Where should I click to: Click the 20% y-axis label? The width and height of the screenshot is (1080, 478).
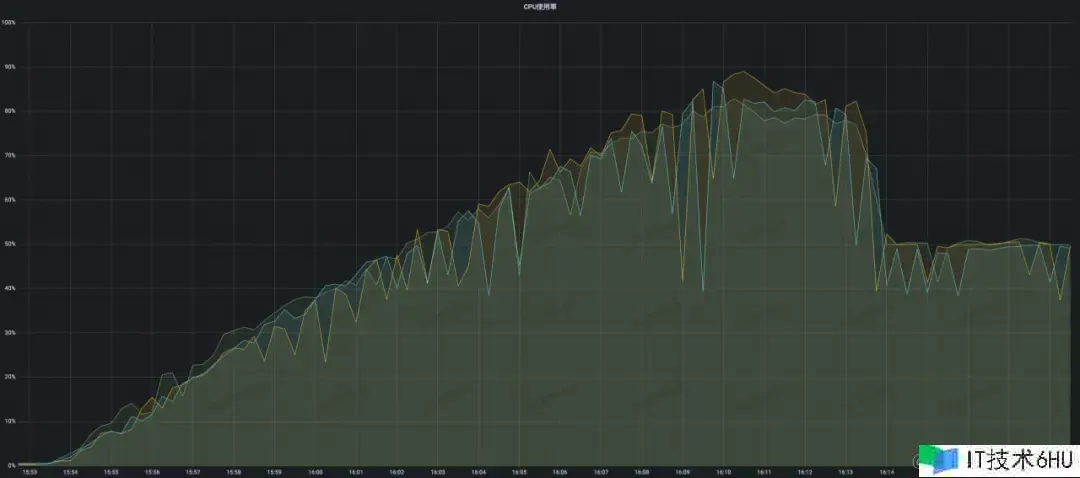click(x=8, y=377)
